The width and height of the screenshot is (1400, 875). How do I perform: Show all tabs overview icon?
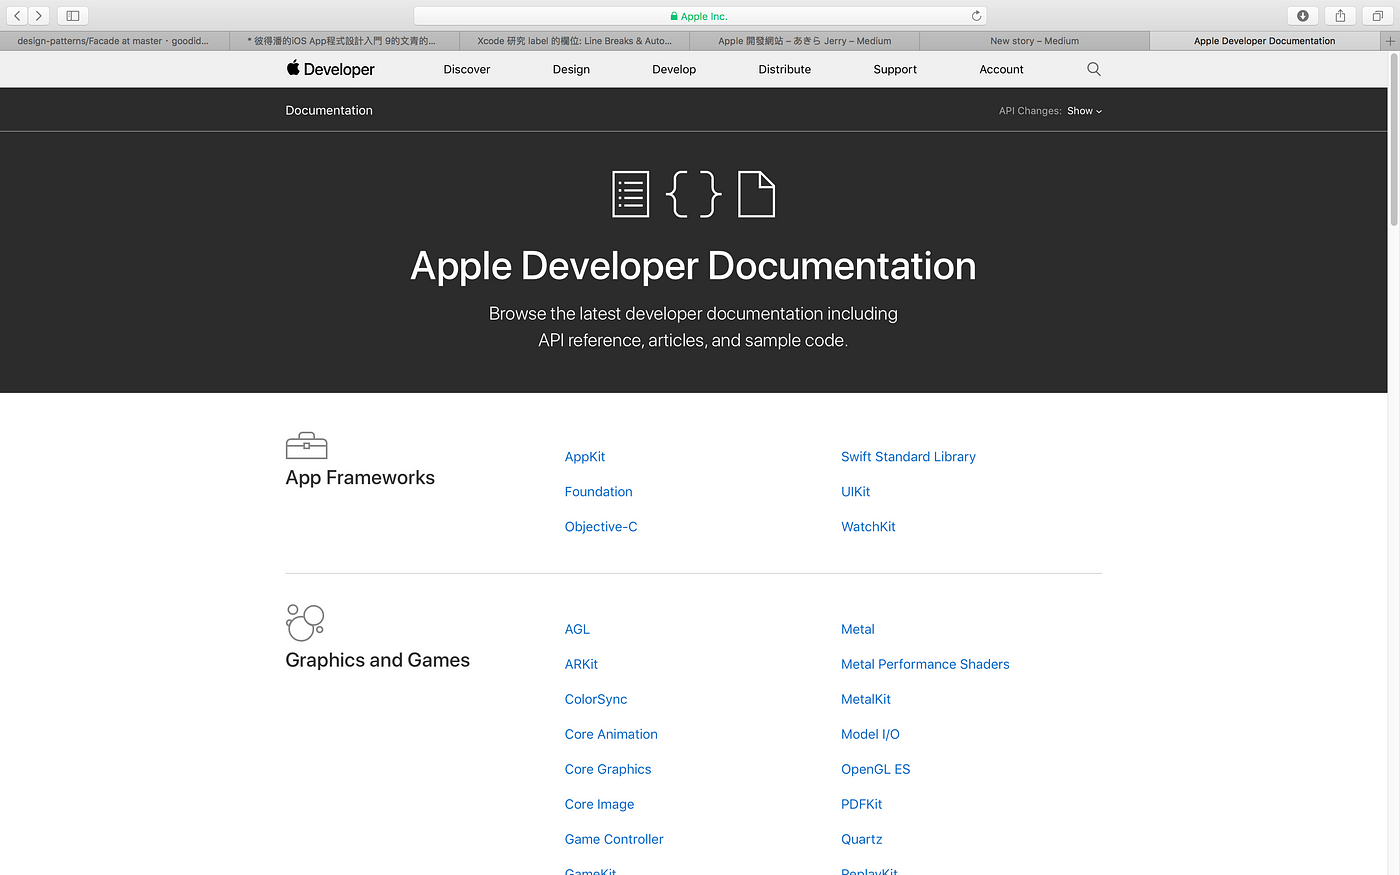[x=1377, y=16]
